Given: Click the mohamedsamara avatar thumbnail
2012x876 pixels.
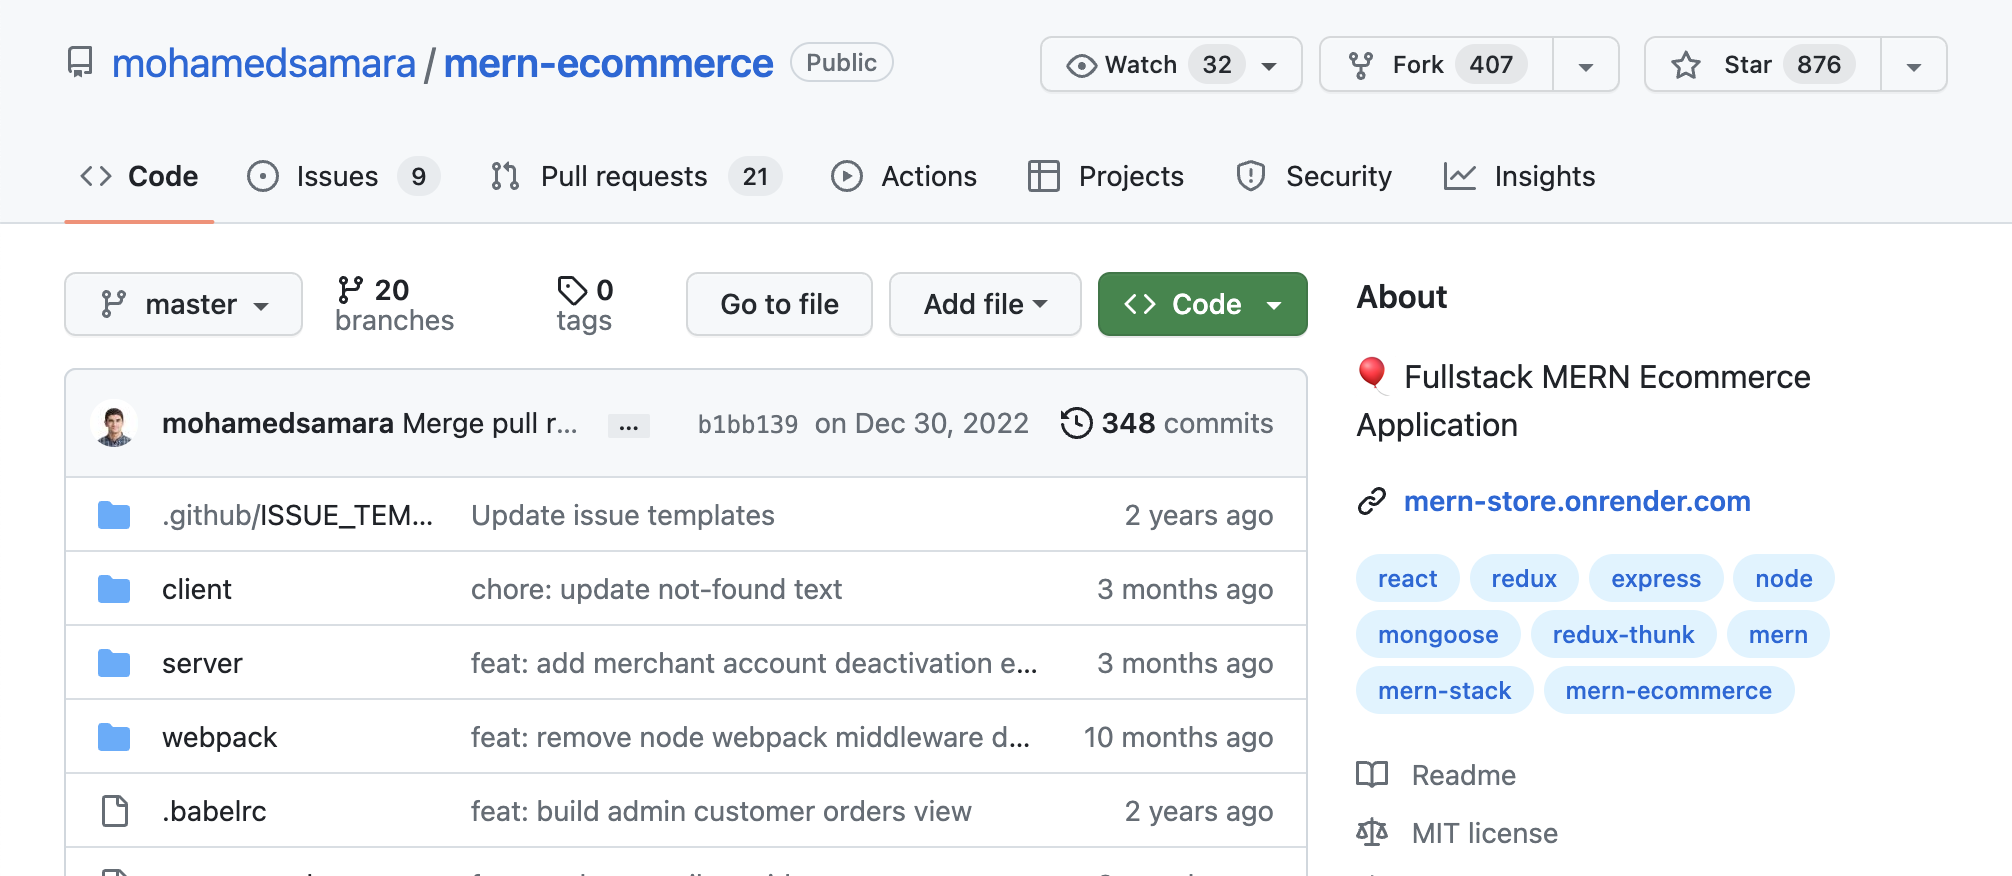Looking at the screenshot, I should point(114,423).
